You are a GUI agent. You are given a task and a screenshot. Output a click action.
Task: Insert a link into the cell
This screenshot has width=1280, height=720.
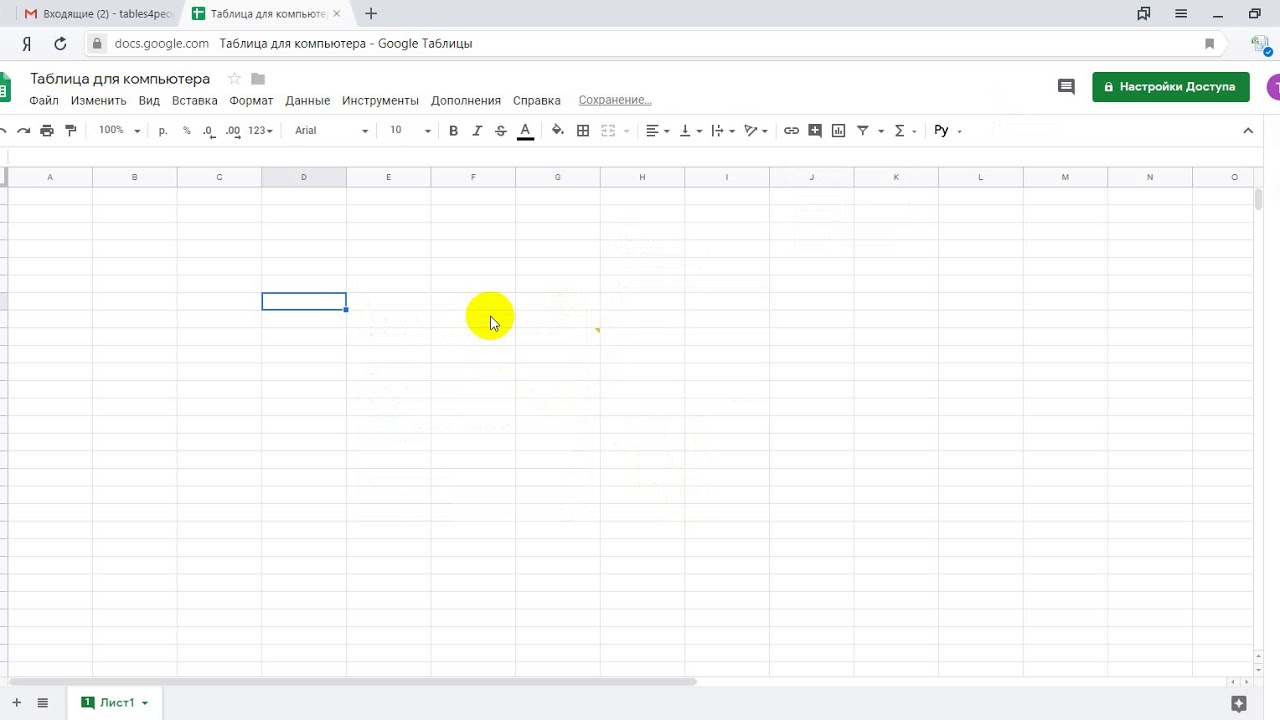click(791, 130)
